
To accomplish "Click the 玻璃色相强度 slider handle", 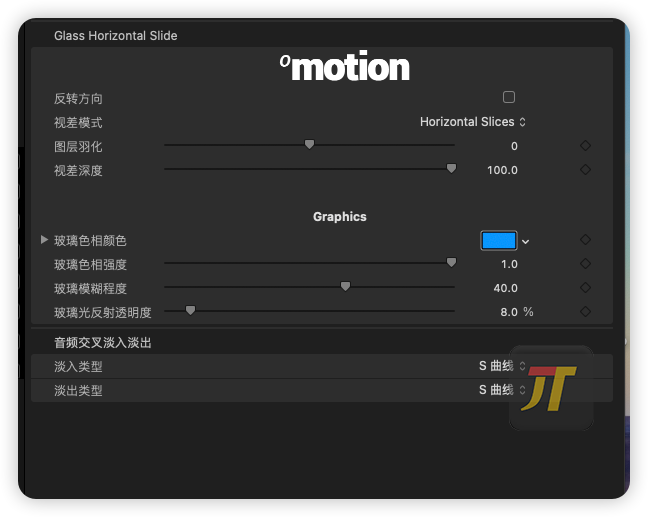I will pyautogui.click(x=451, y=262).
